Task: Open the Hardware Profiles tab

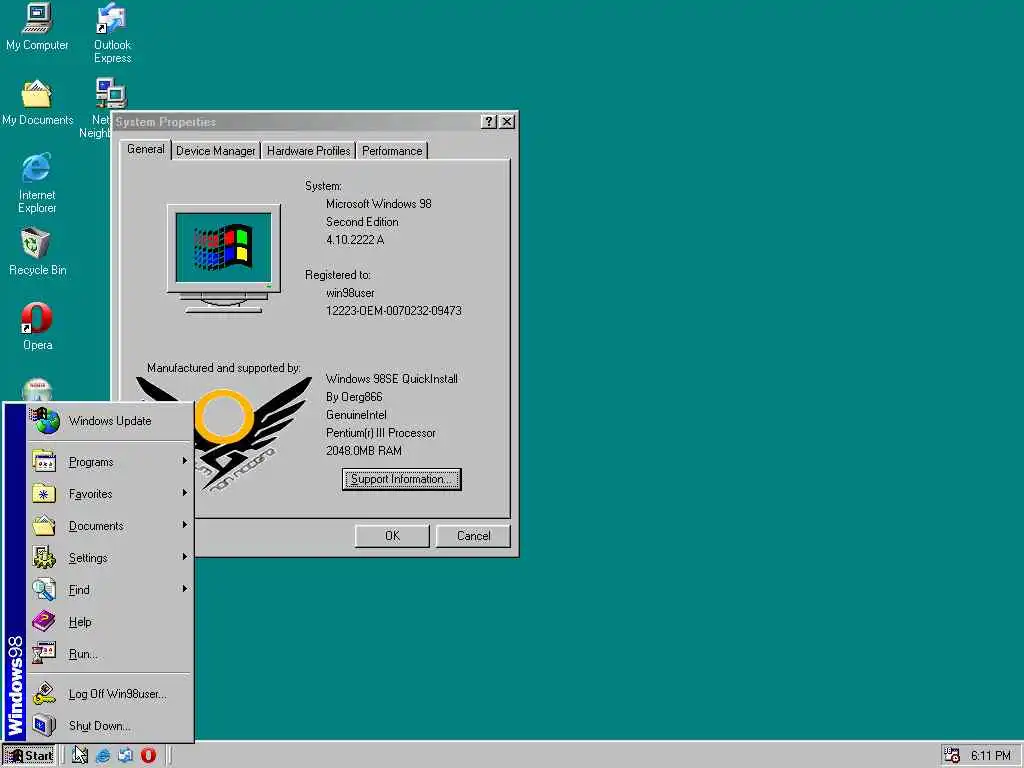Action: click(x=308, y=151)
